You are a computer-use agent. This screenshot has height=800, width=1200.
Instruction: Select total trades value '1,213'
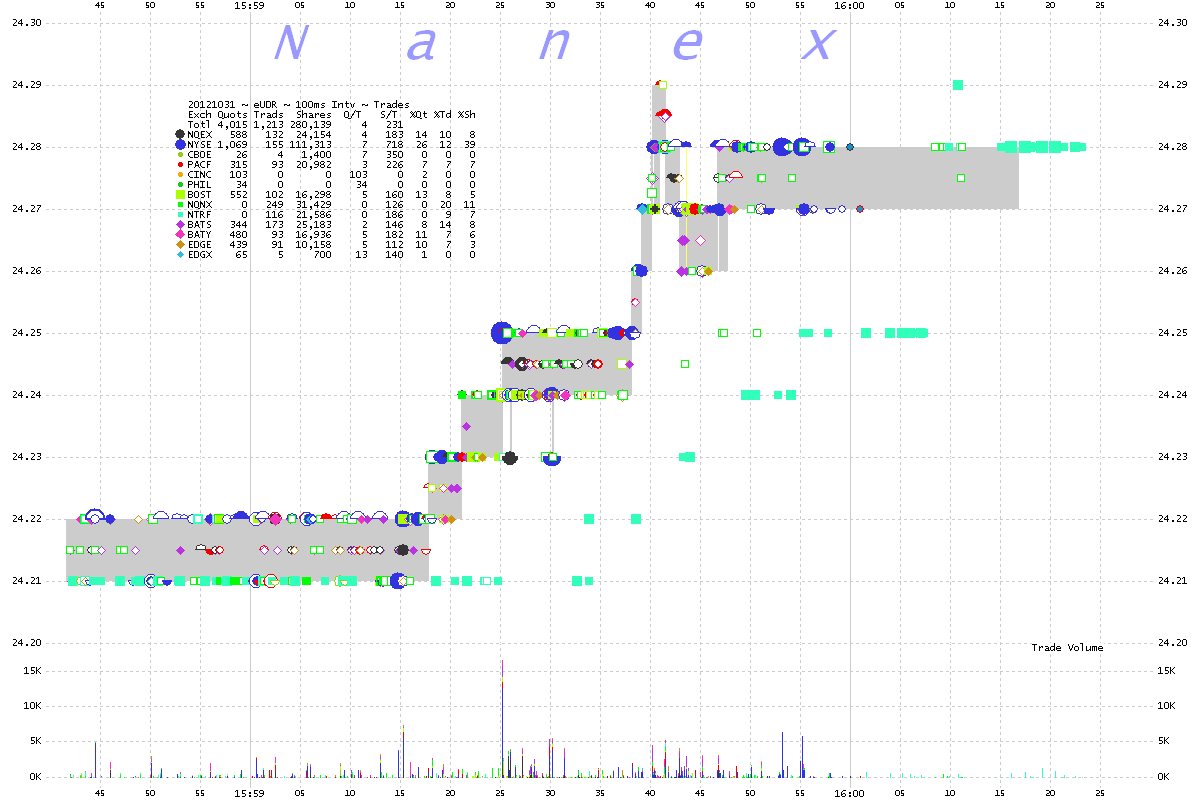(269, 124)
